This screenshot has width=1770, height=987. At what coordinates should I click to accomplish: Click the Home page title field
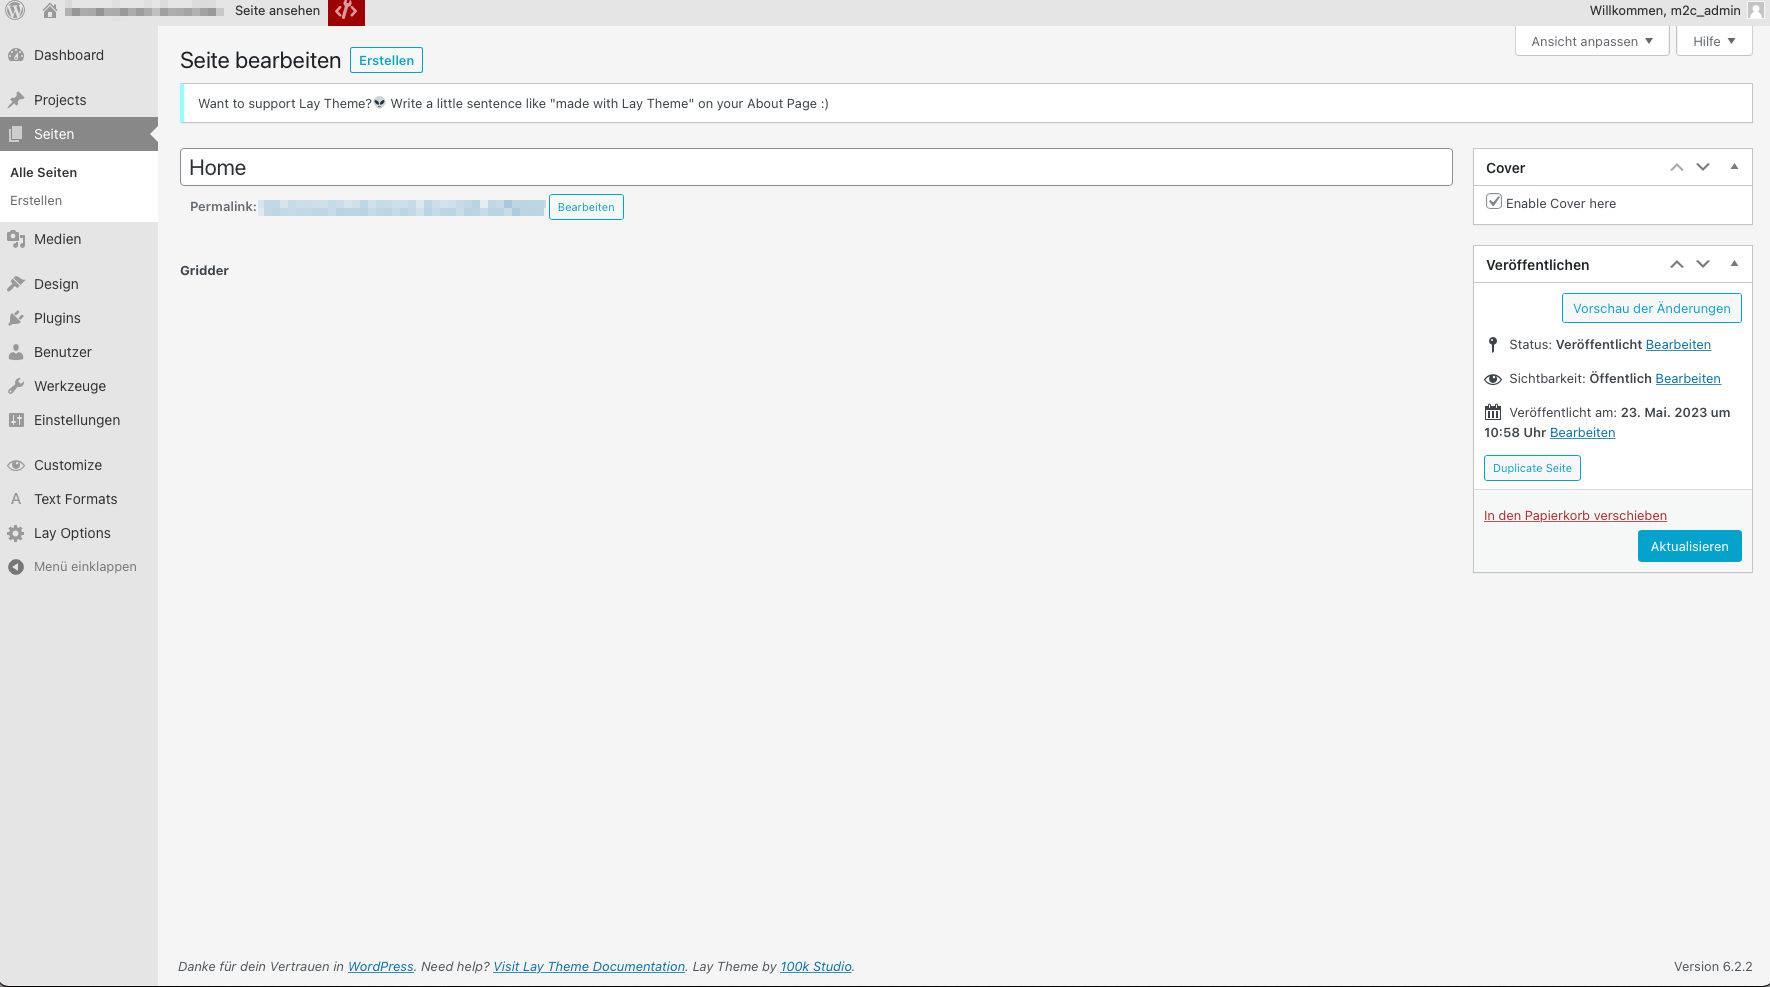[x=815, y=168]
